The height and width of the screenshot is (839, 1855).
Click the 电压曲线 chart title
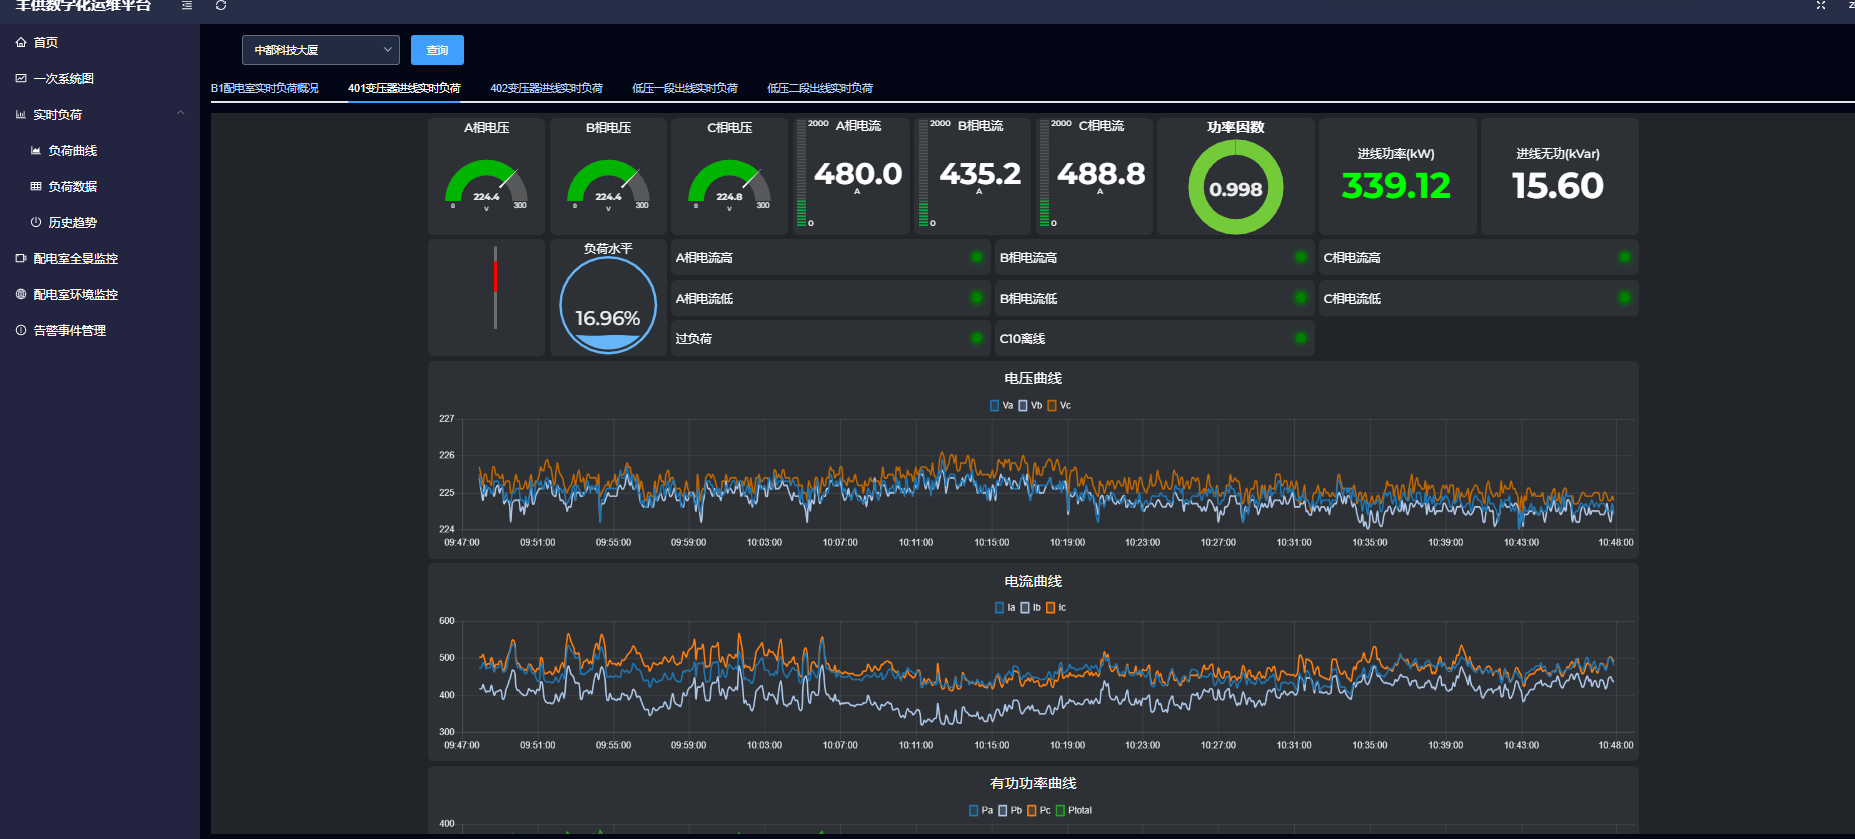click(1033, 378)
